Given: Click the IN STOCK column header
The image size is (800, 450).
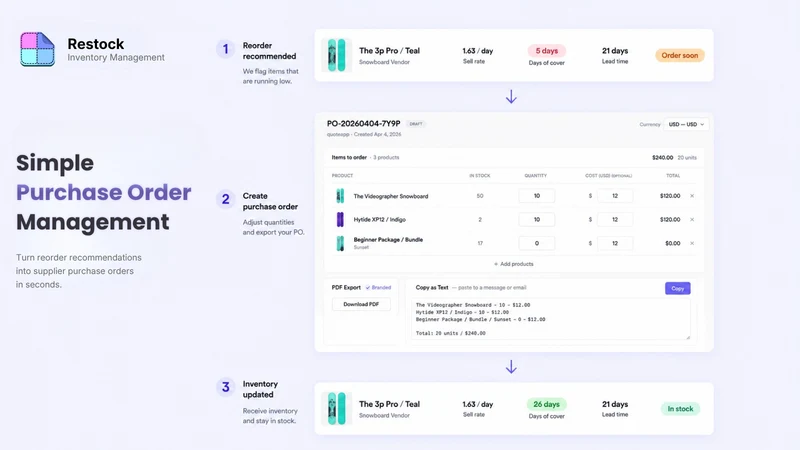Looking at the screenshot, I should 480,176.
